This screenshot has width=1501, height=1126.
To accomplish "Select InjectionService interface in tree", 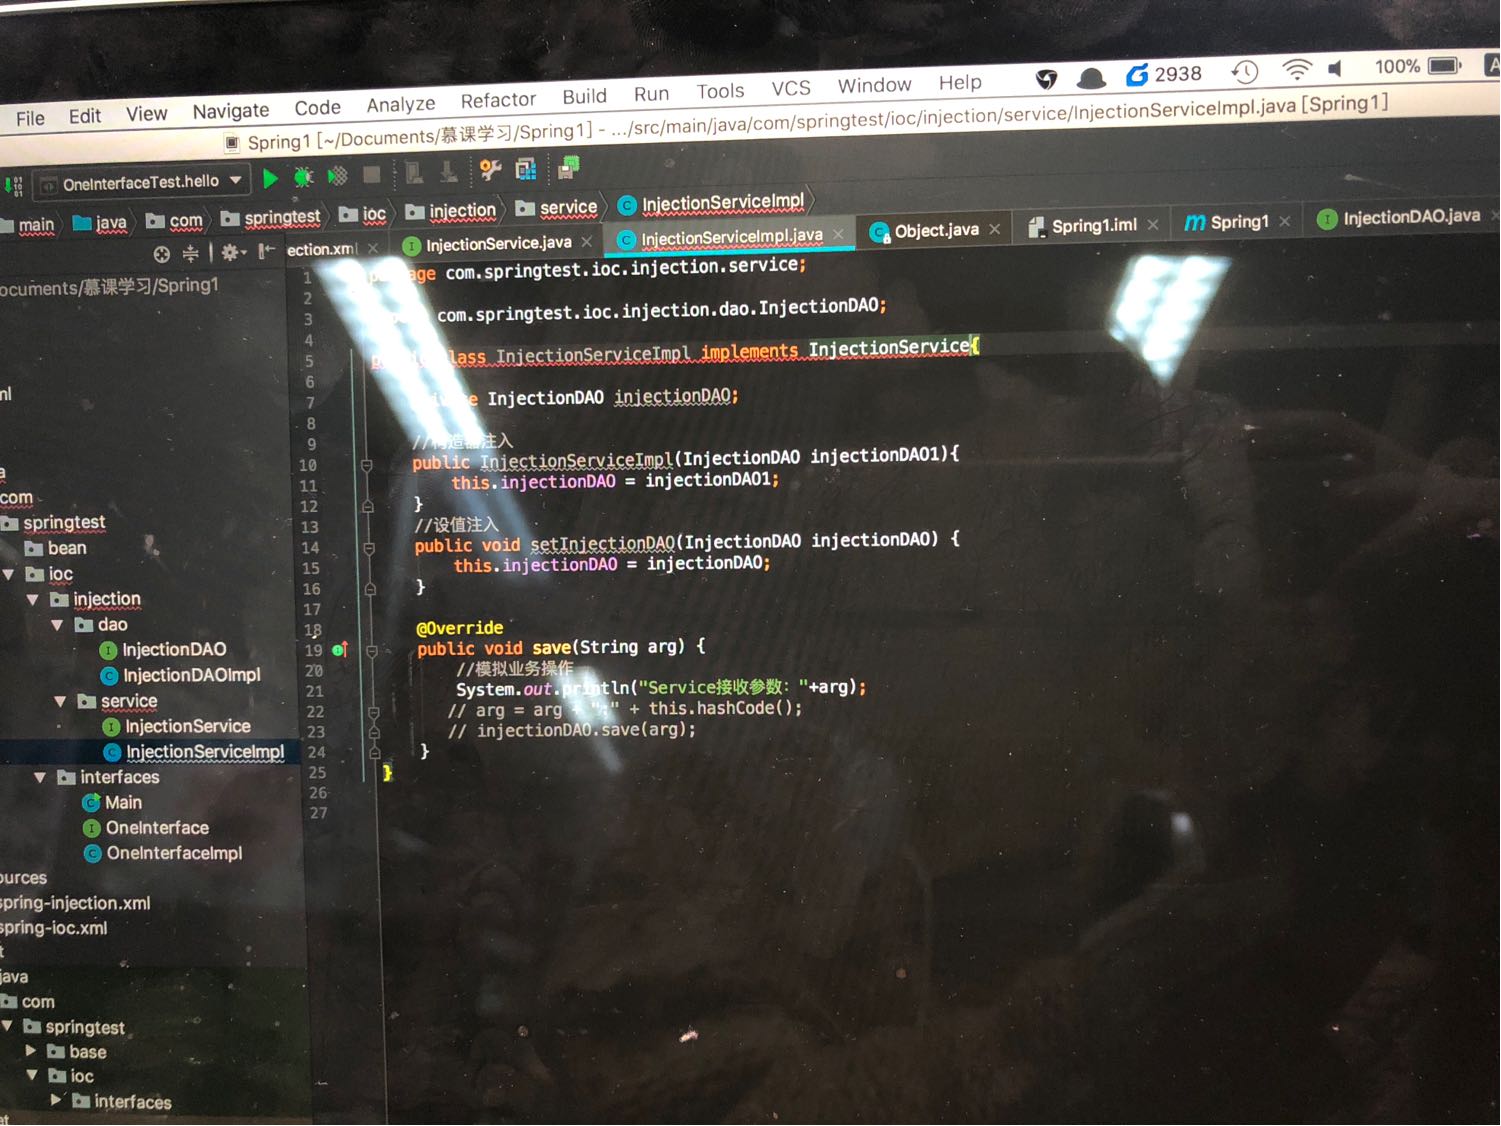I will point(177,727).
